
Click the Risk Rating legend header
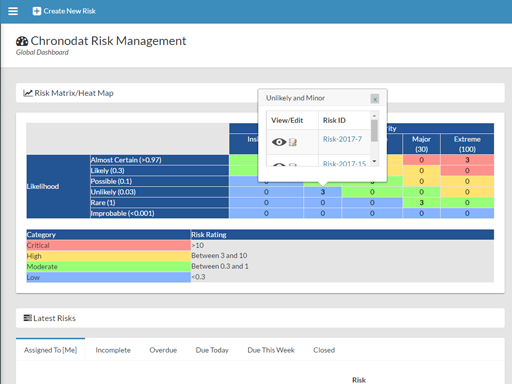tap(342, 235)
